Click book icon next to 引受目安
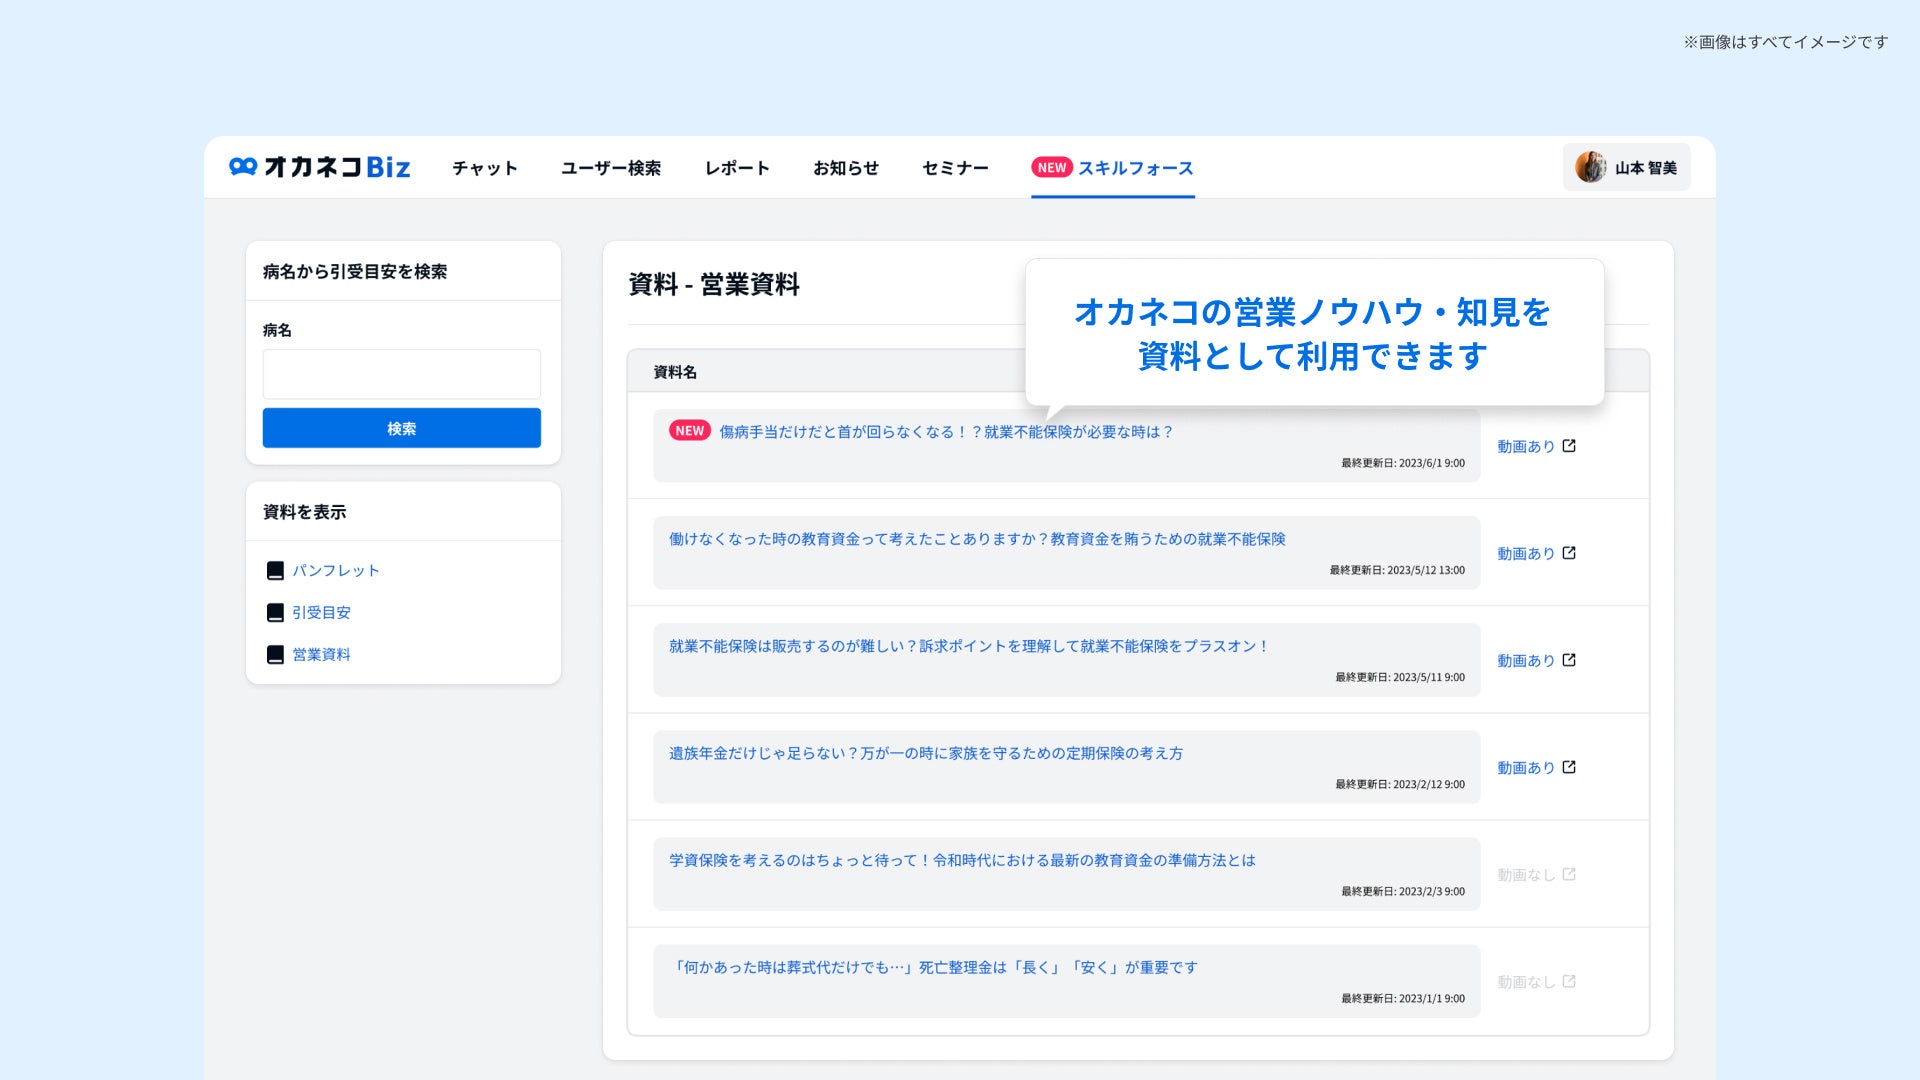This screenshot has height=1080, width=1920. click(275, 612)
